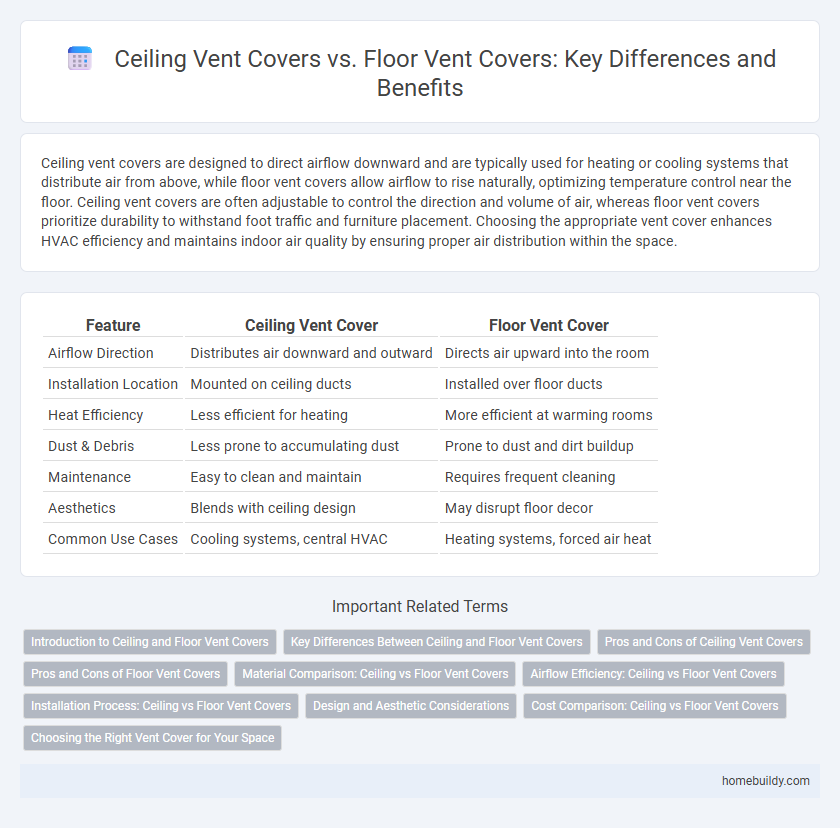Viewport: 840px width, 828px height.
Task: Select Choosing the Right Vent Cover for Your Space
Action: [152, 738]
